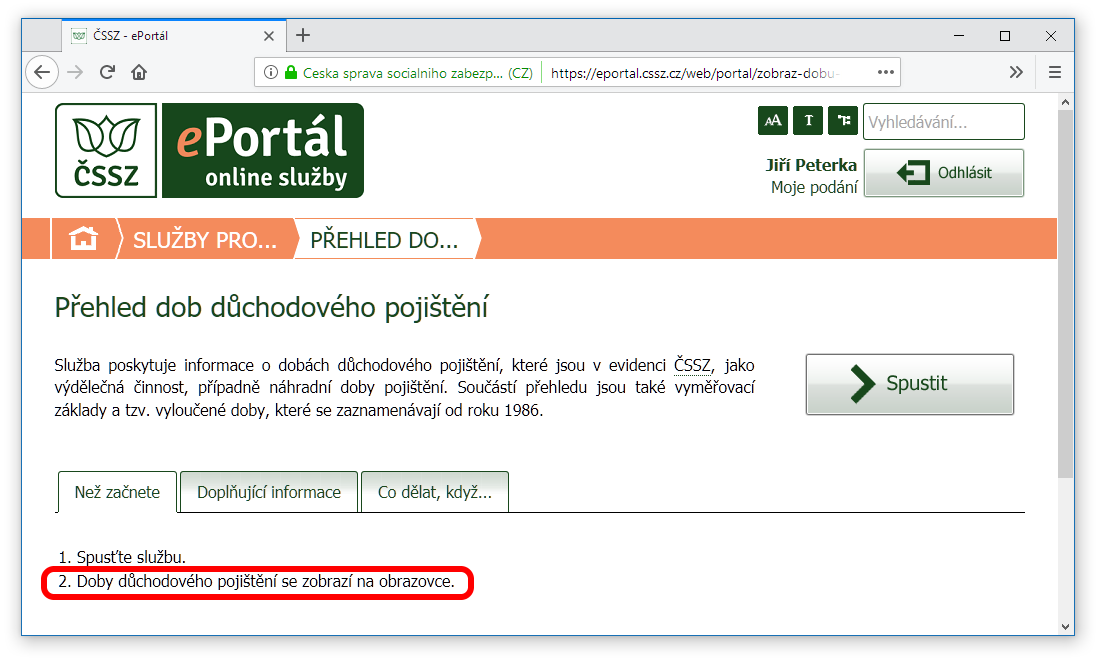Image resolution: width=1101 pixels, height=663 pixels.
Task: Click the vertical scrollbar thumb
Action: (1065, 294)
